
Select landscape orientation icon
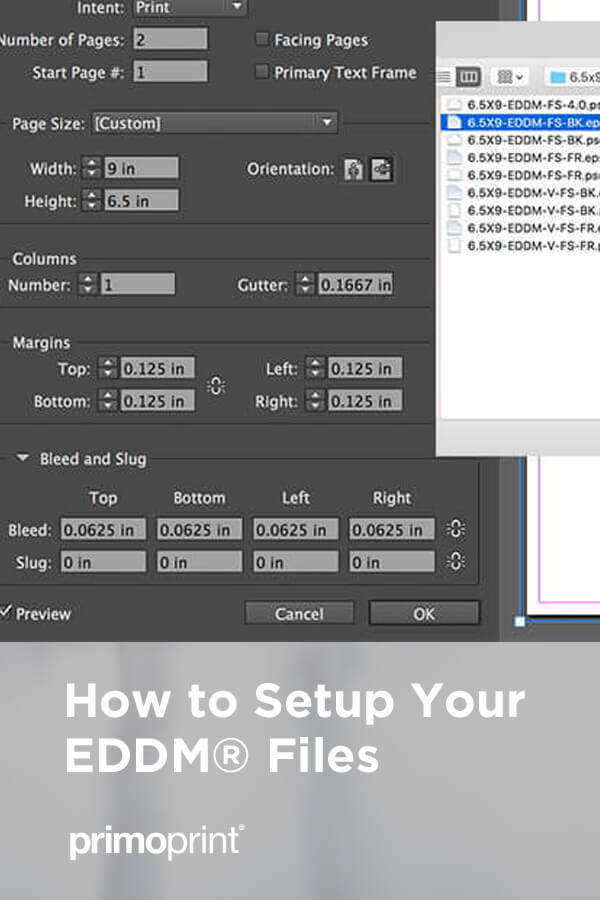click(x=382, y=169)
